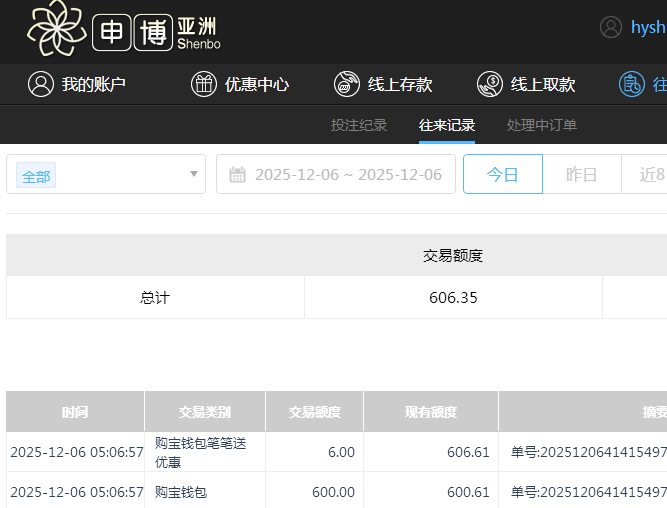Click the 线上存款 deposit icon
This screenshot has height=508, width=667.
pyautogui.click(x=347, y=84)
